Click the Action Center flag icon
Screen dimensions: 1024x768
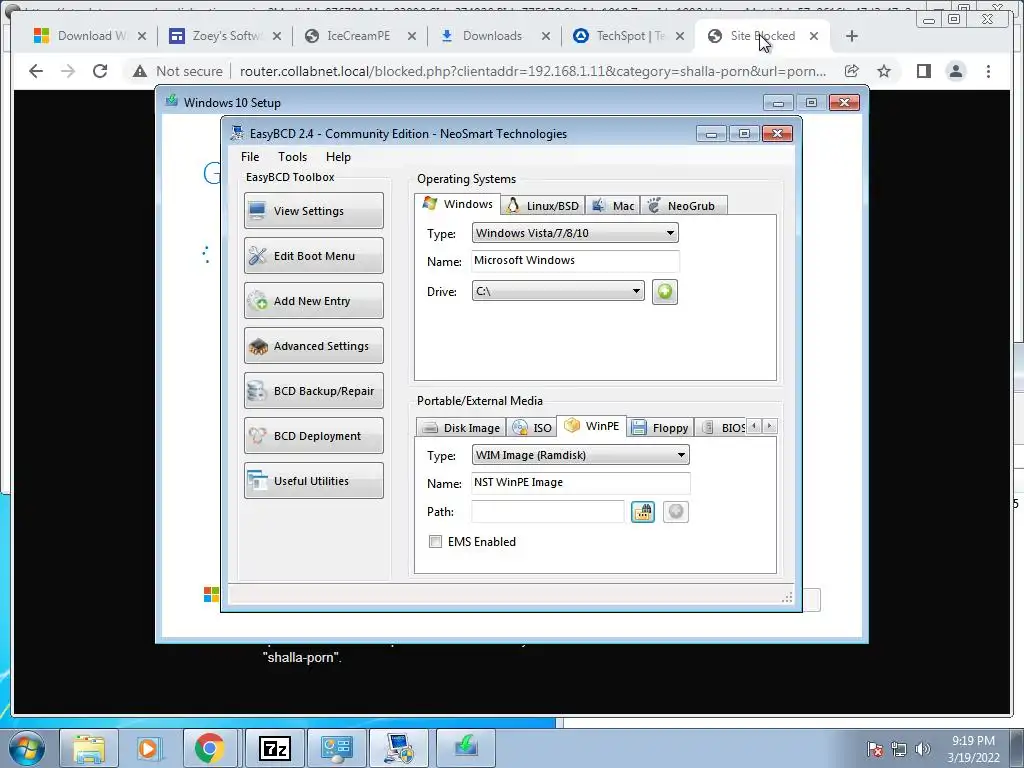pos(875,749)
